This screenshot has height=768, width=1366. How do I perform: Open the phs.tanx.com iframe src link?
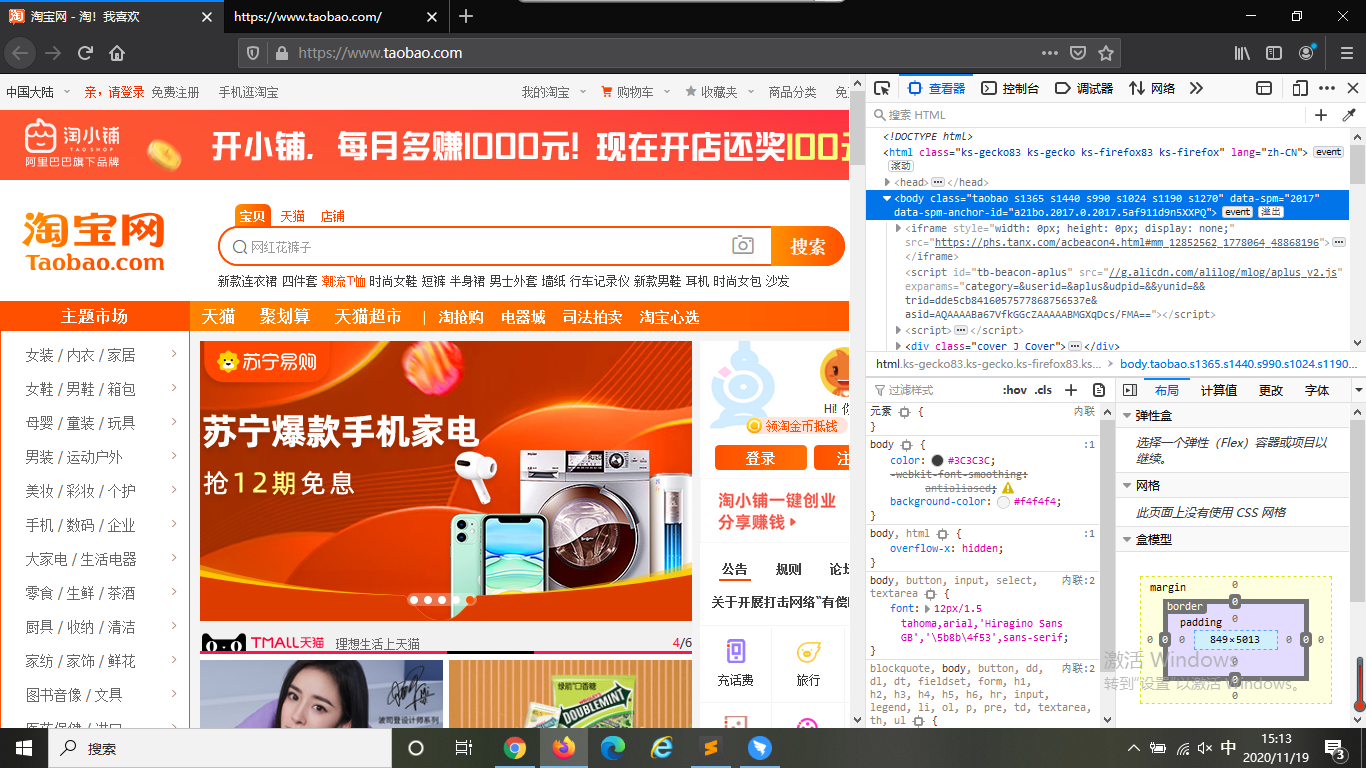click(x=1127, y=243)
